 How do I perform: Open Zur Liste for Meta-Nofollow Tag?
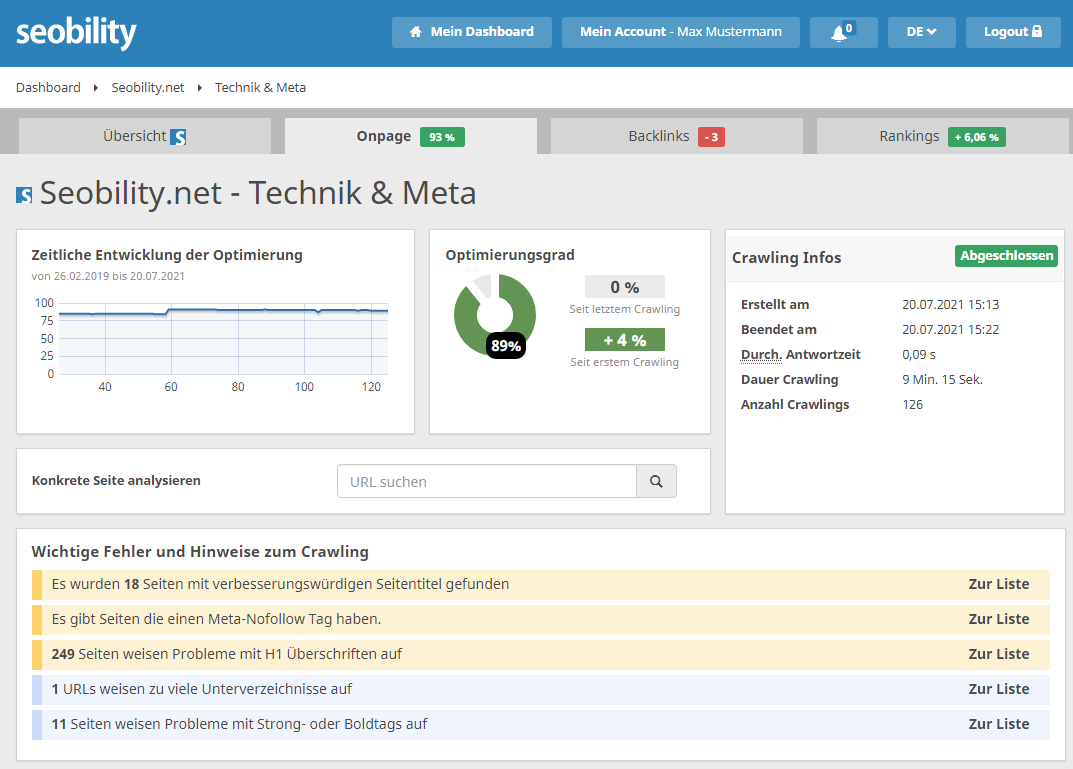coord(998,619)
